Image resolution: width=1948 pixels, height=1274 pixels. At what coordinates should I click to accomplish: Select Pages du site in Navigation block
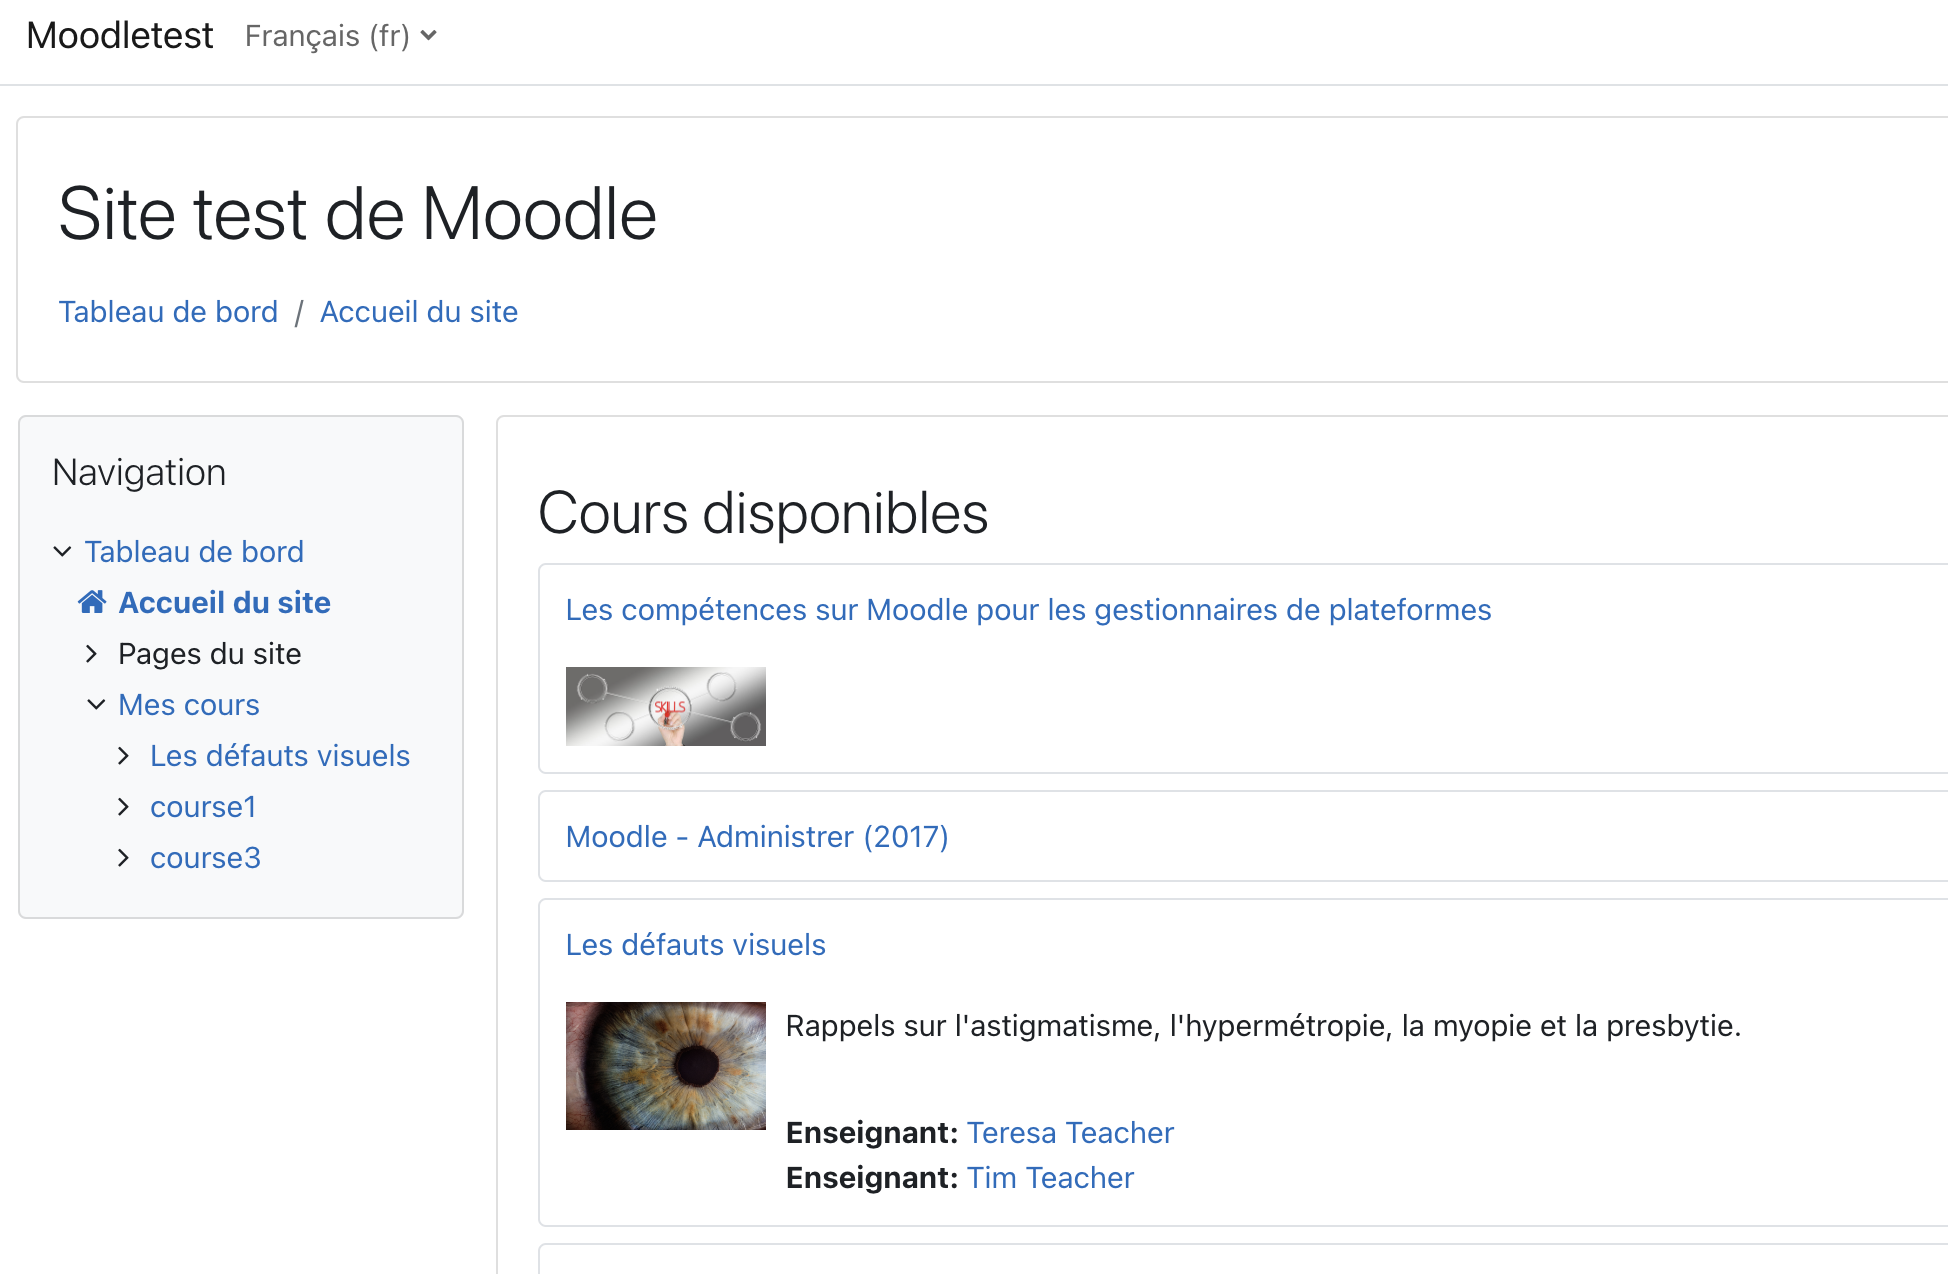click(x=210, y=653)
